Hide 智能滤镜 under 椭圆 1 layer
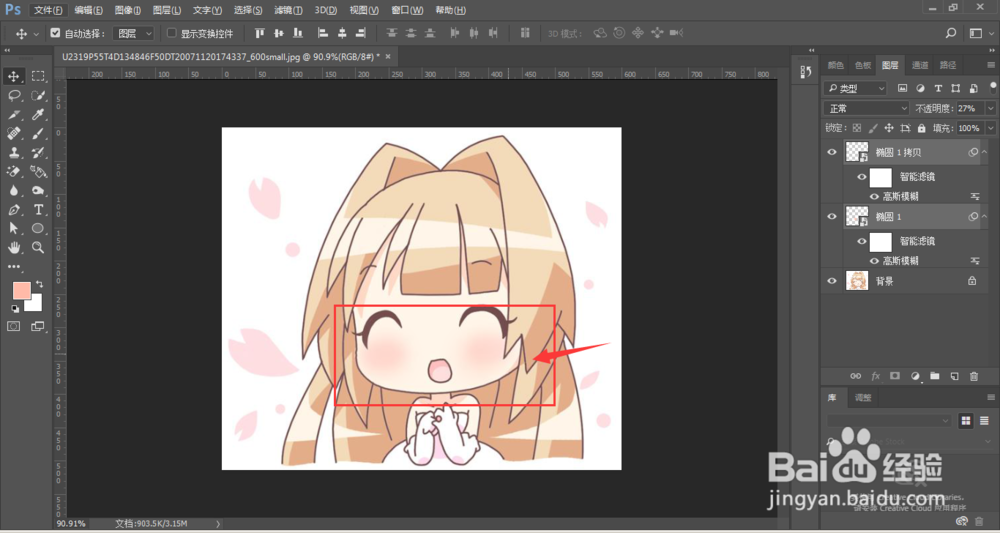This screenshot has height=533, width=1000. coord(862,241)
